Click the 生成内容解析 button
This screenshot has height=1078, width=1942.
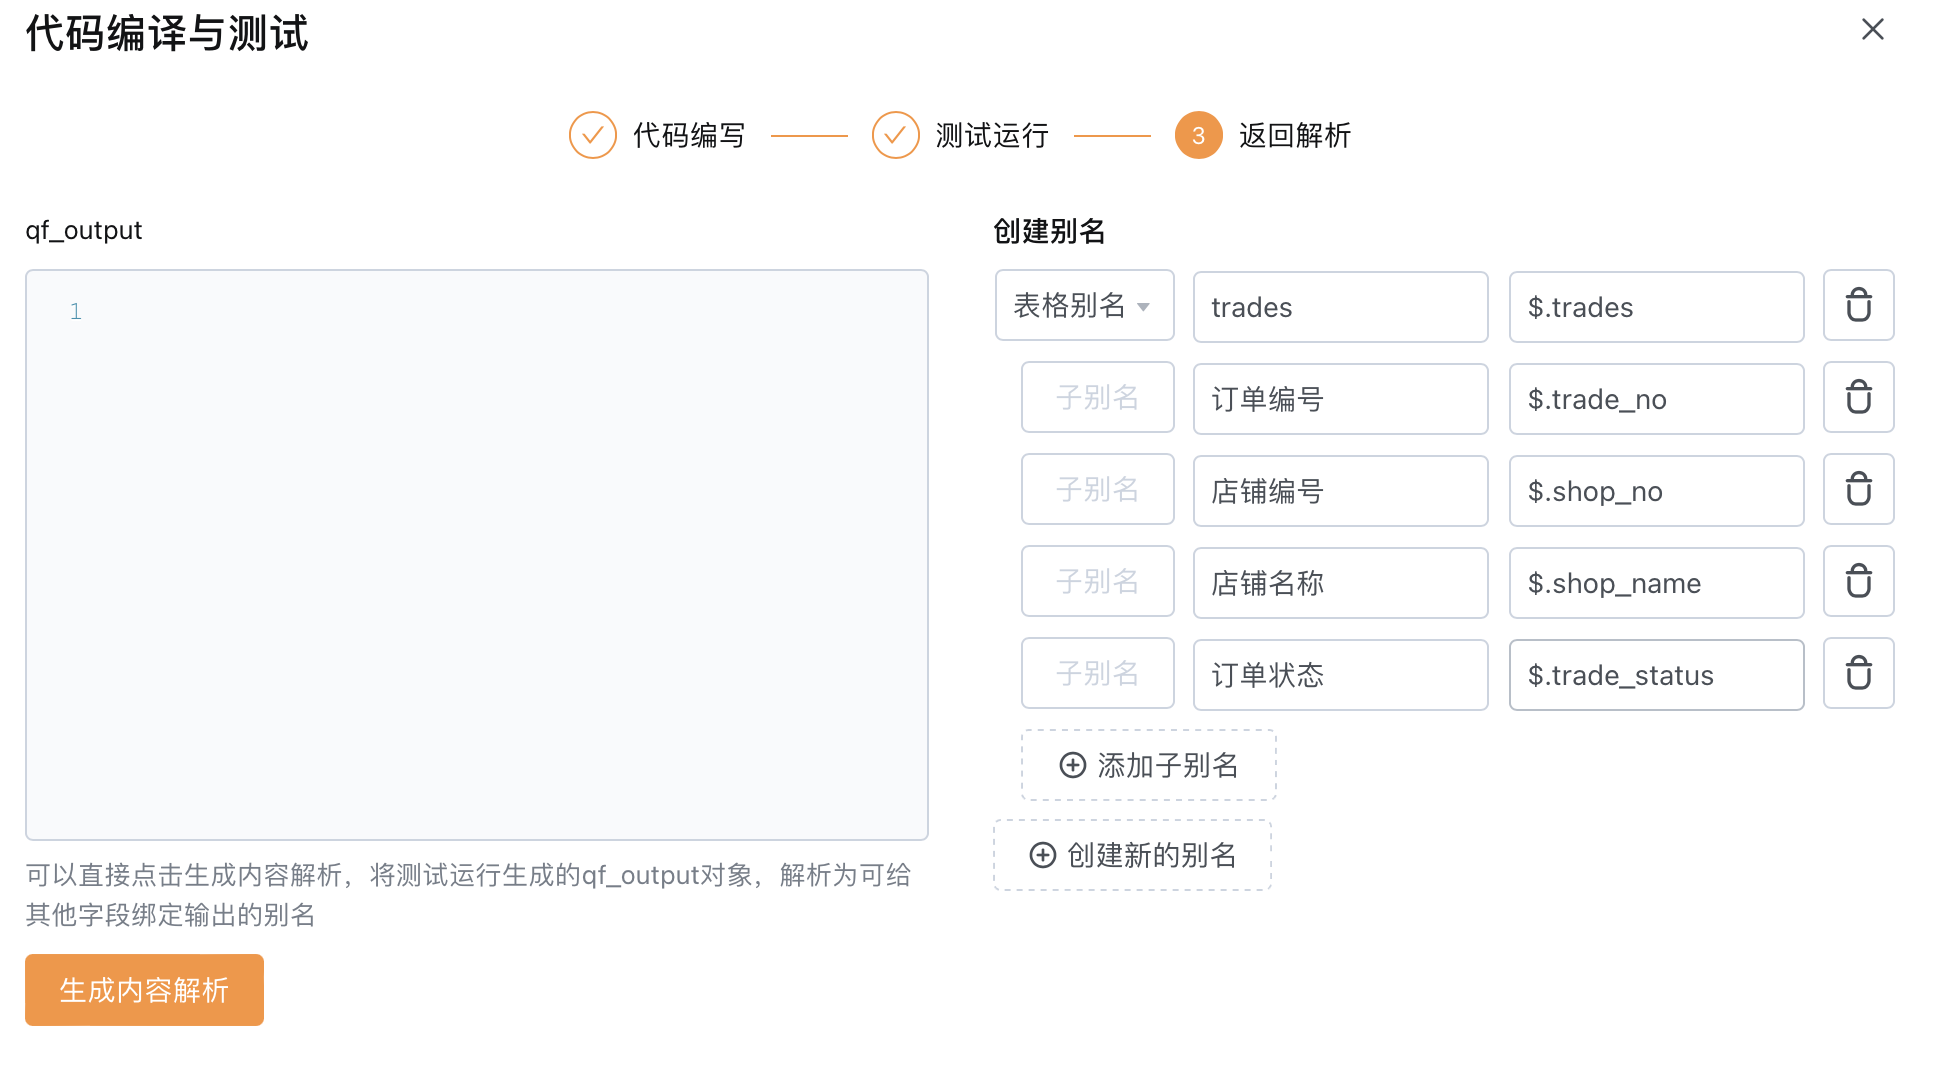144,989
